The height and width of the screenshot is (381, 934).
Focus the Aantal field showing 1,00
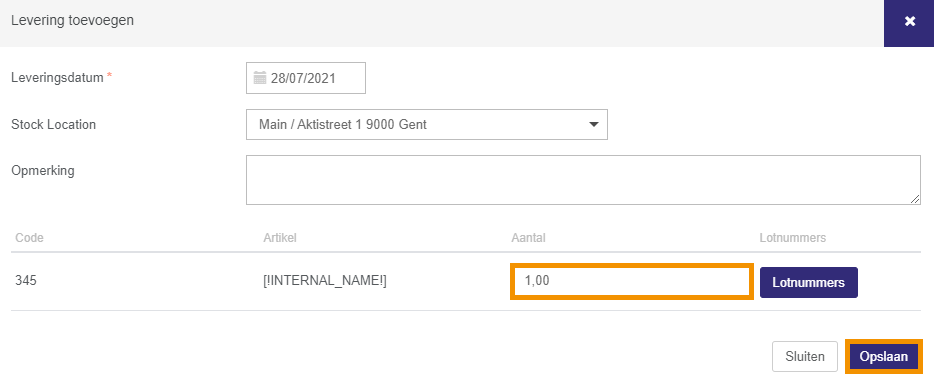632,281
